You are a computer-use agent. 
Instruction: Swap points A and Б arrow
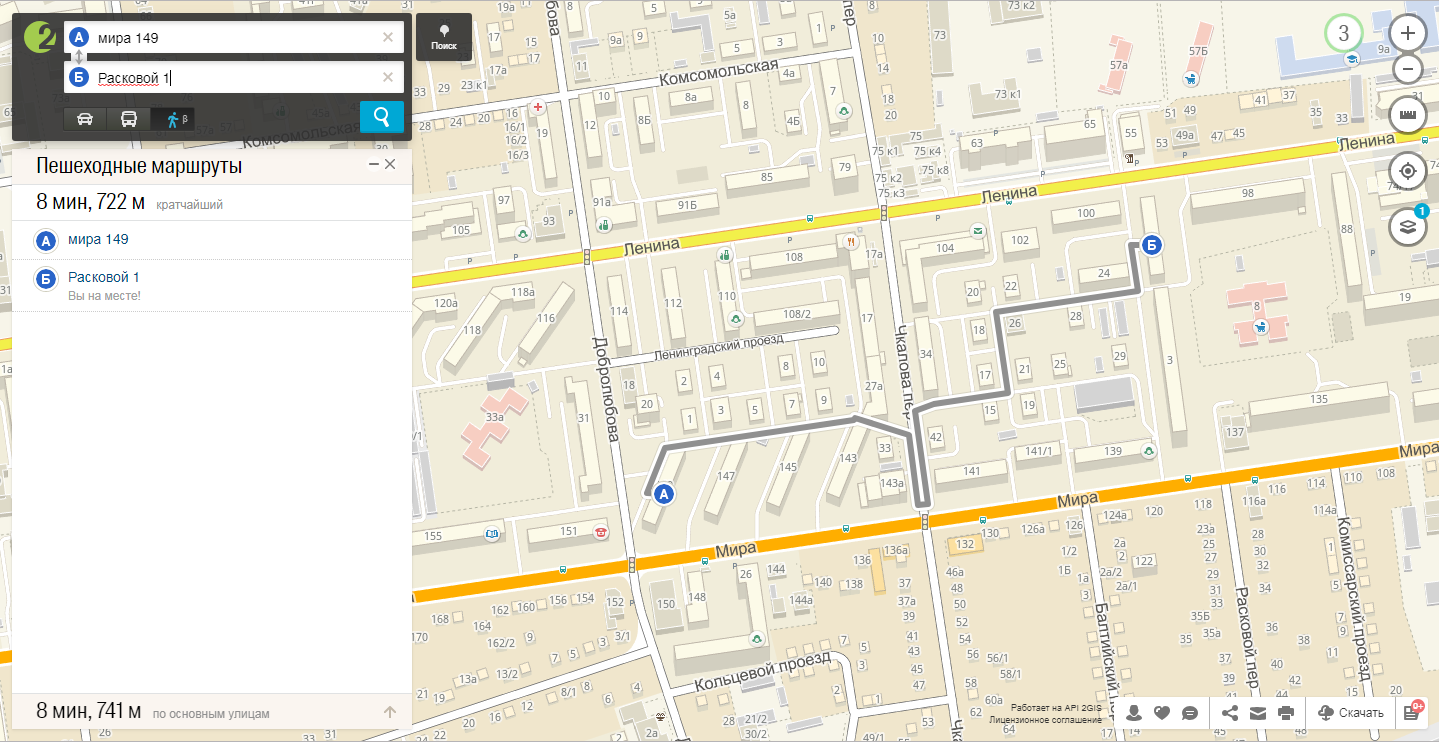point(79,58)
